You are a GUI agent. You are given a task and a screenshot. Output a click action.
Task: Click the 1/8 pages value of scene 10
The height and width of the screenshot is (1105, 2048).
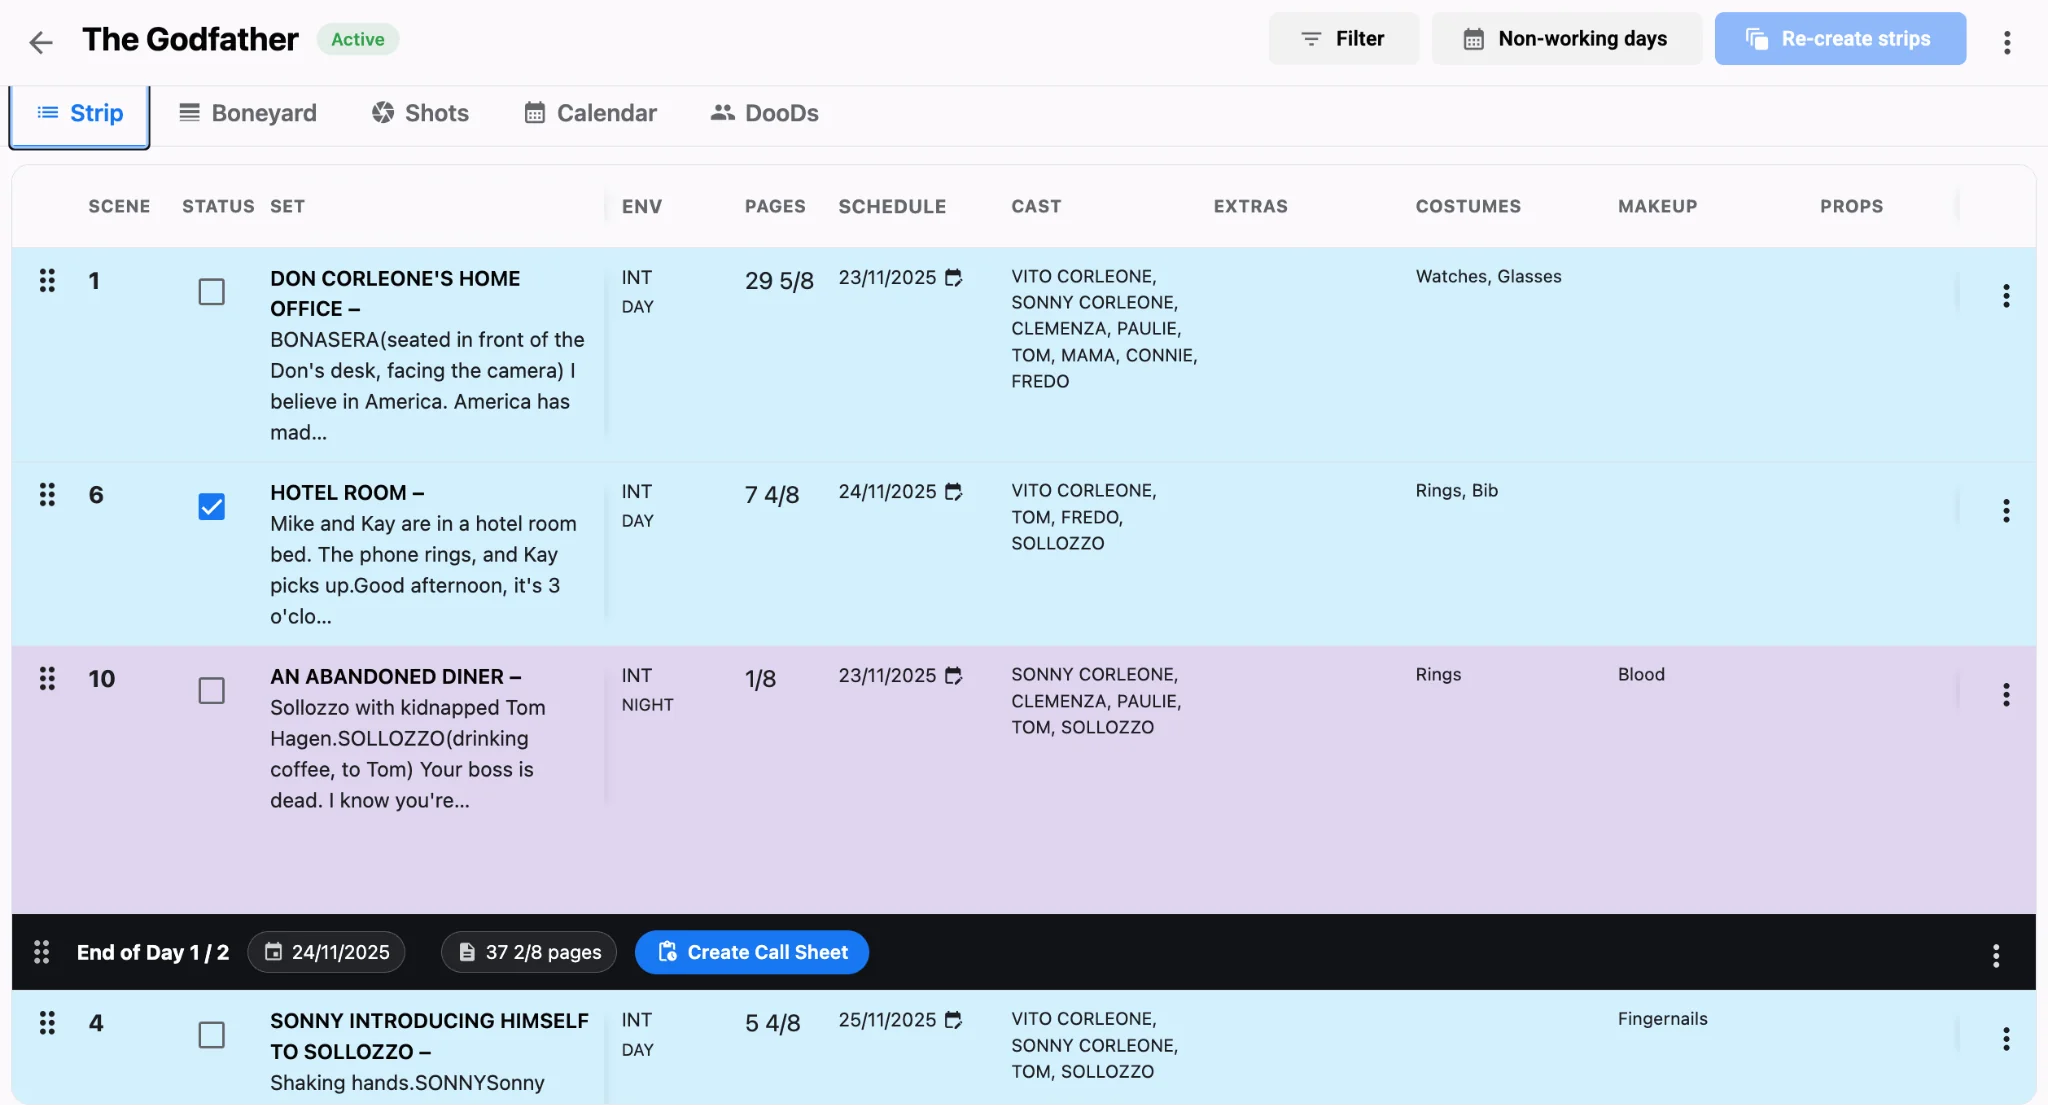pyautogui.click(x=760, y=679)
